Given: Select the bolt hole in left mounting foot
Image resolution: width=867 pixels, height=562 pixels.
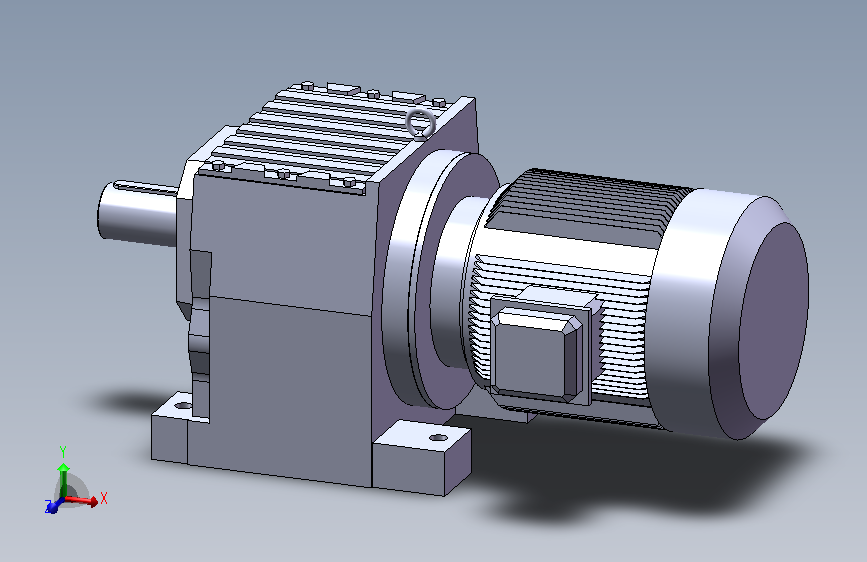Looking at the screenshot, I should [181, 405].
